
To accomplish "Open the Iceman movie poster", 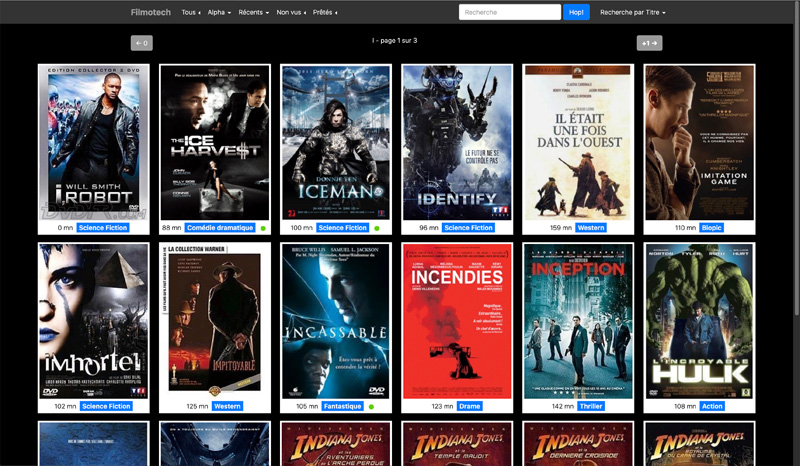I will coord(336,142).
